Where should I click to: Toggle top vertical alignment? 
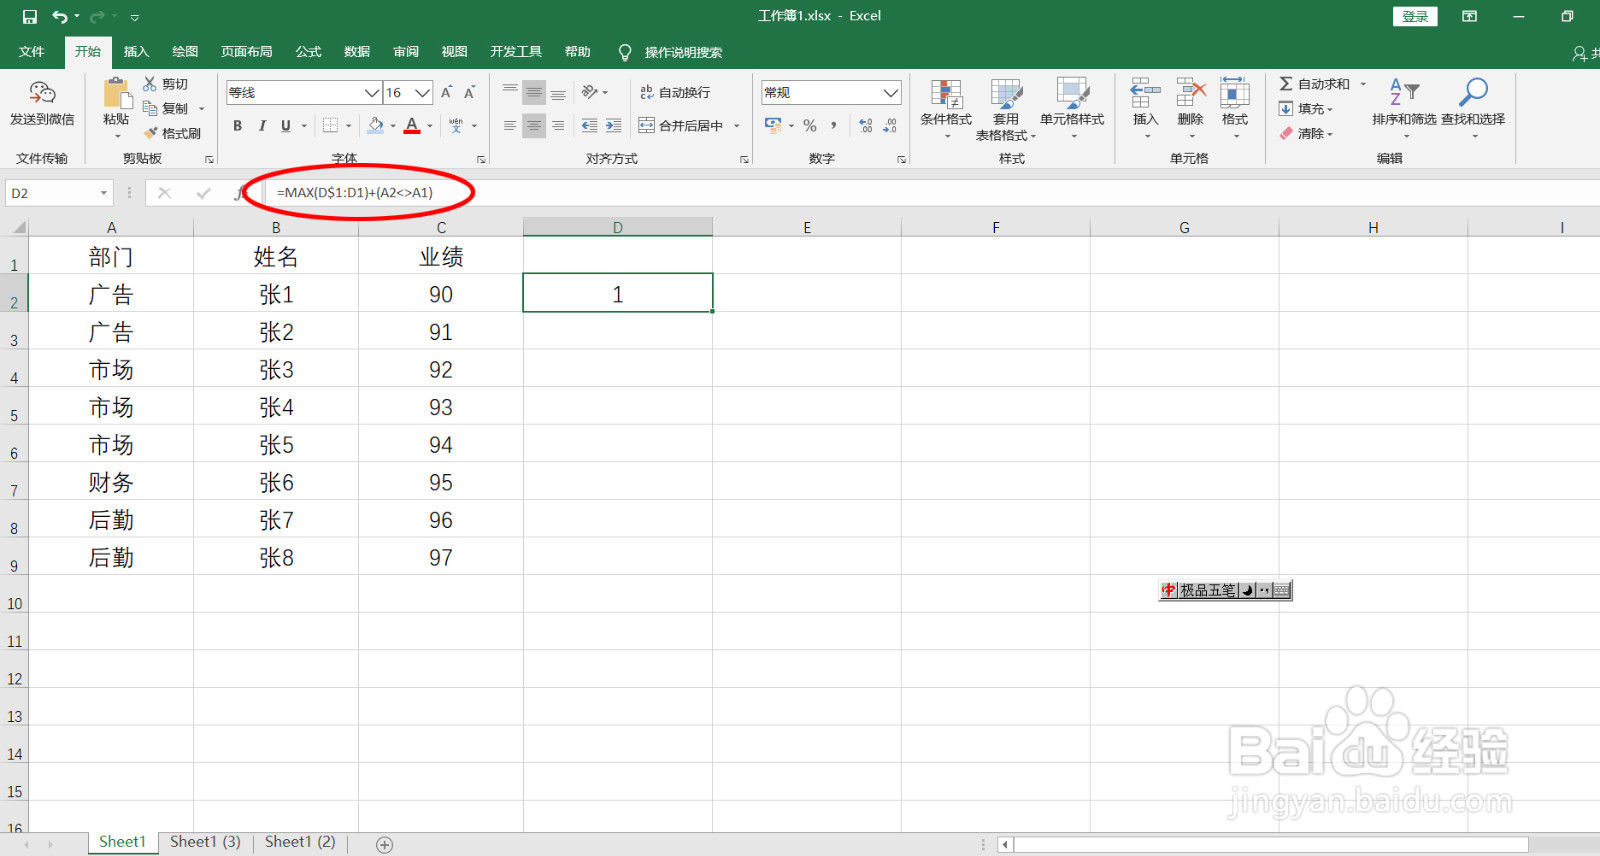(x=510, y=92)
